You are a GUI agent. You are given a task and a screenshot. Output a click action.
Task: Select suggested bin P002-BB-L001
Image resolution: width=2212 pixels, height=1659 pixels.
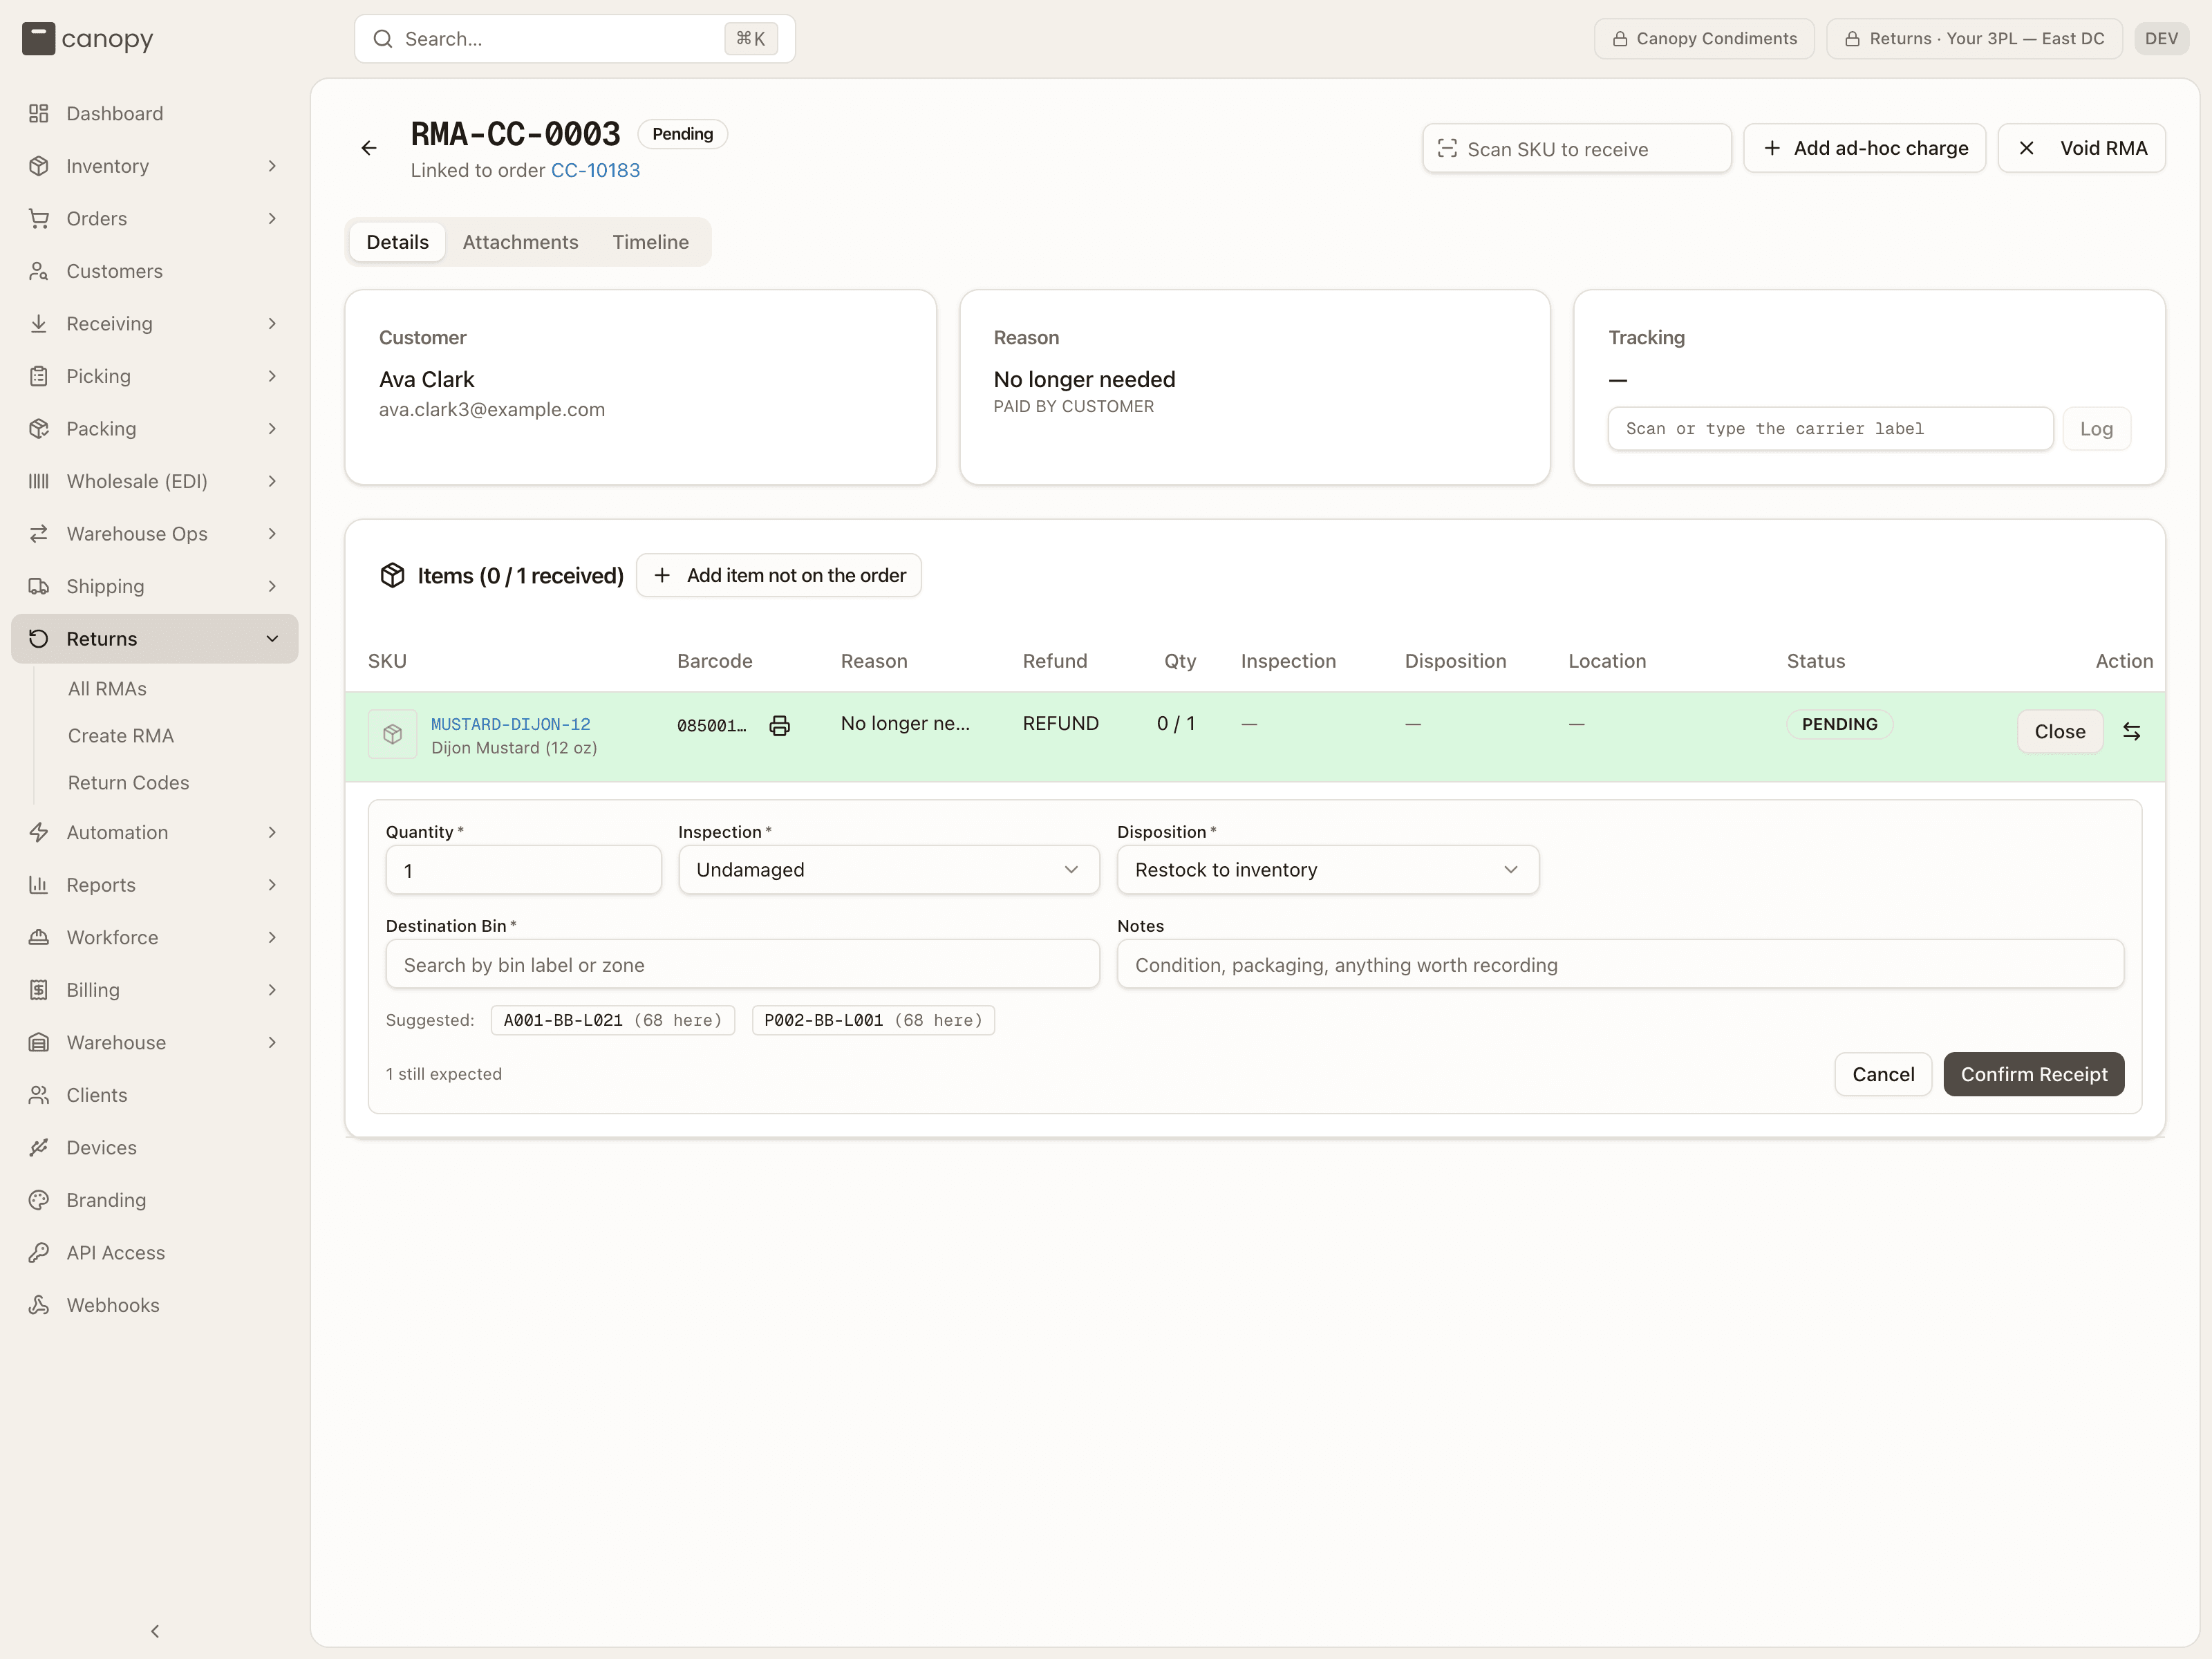coord(873,1020)
